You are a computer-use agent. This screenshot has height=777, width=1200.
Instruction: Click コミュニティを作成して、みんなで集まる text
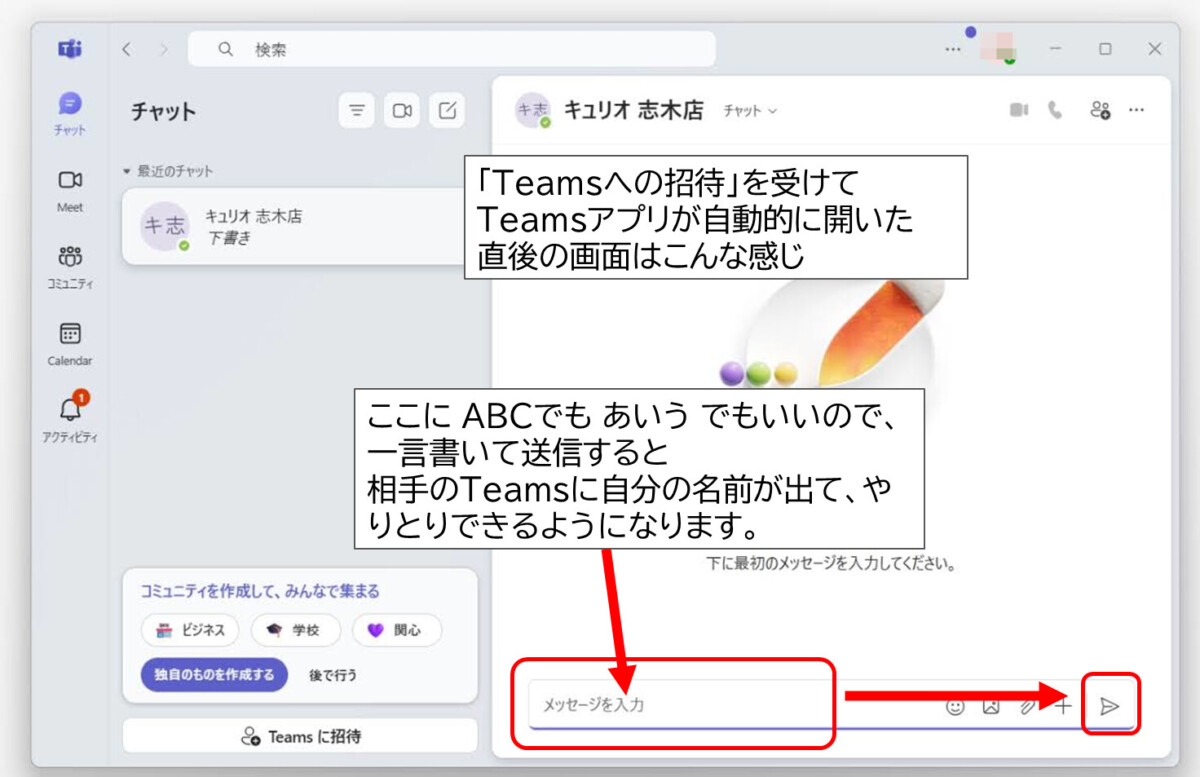260,592
